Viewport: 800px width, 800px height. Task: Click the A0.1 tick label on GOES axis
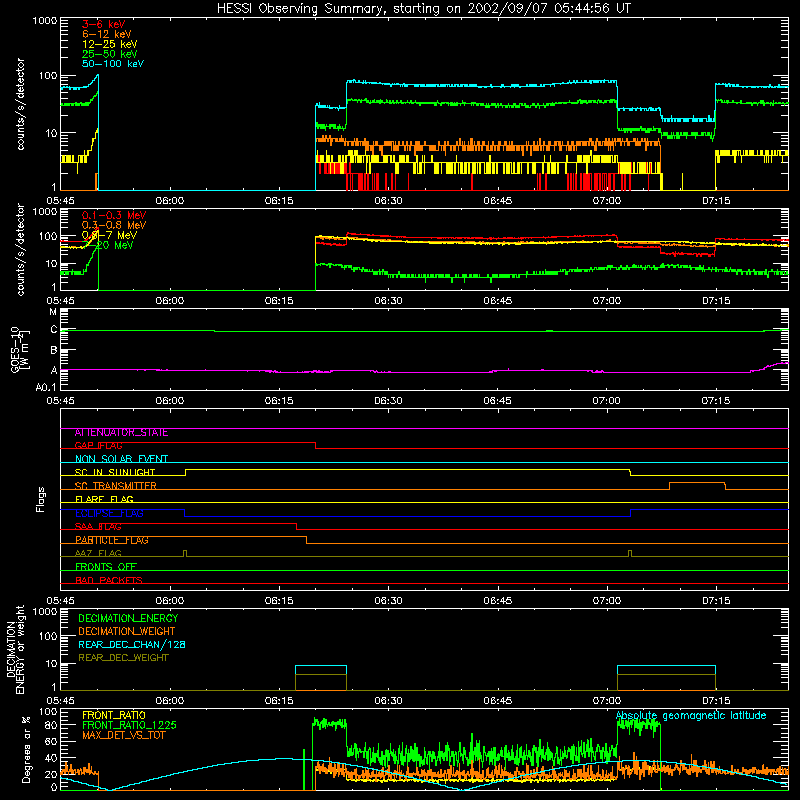point(46,388)
